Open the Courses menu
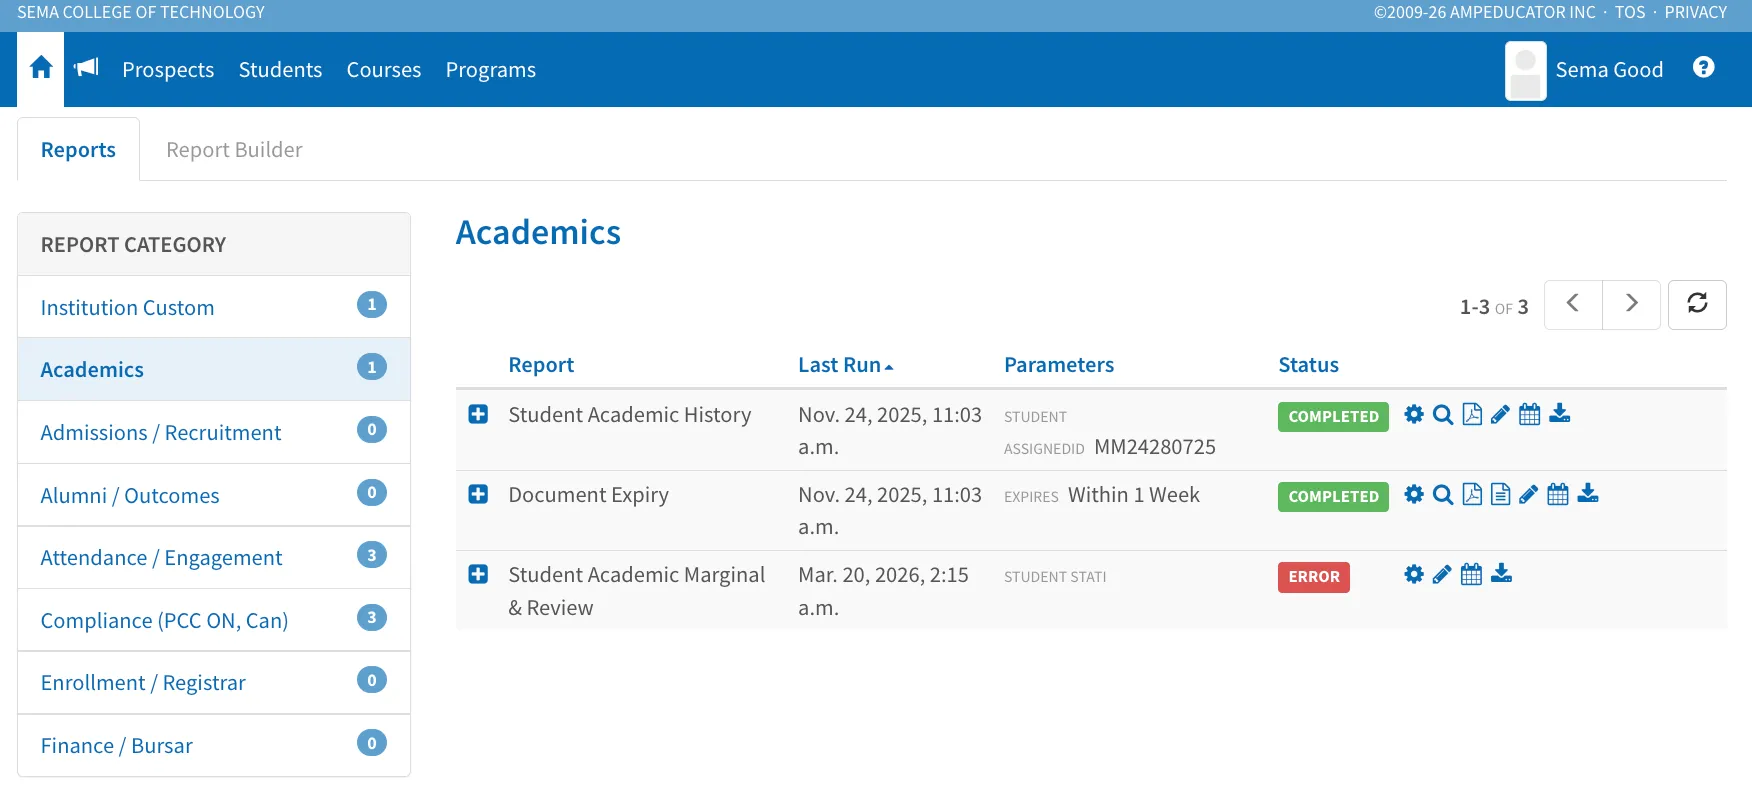 pyautogui.click(x=384, y=70)
